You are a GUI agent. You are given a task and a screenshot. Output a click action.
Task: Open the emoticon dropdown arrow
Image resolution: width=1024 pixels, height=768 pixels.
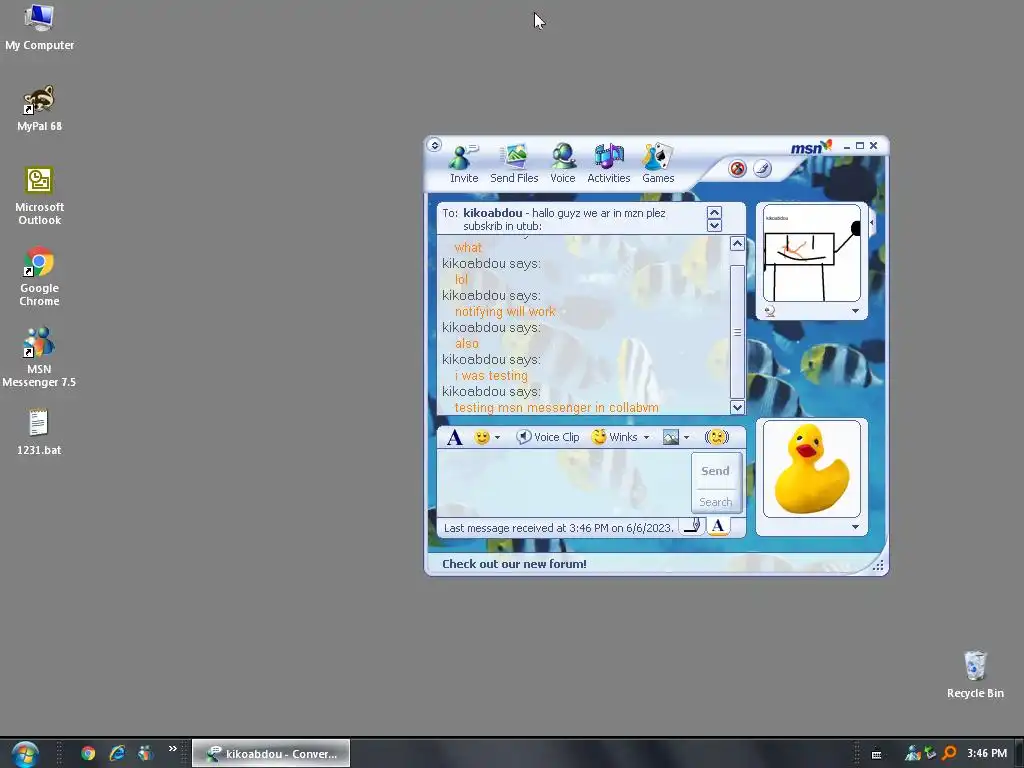pyautogui.click(x=497, y=438)
